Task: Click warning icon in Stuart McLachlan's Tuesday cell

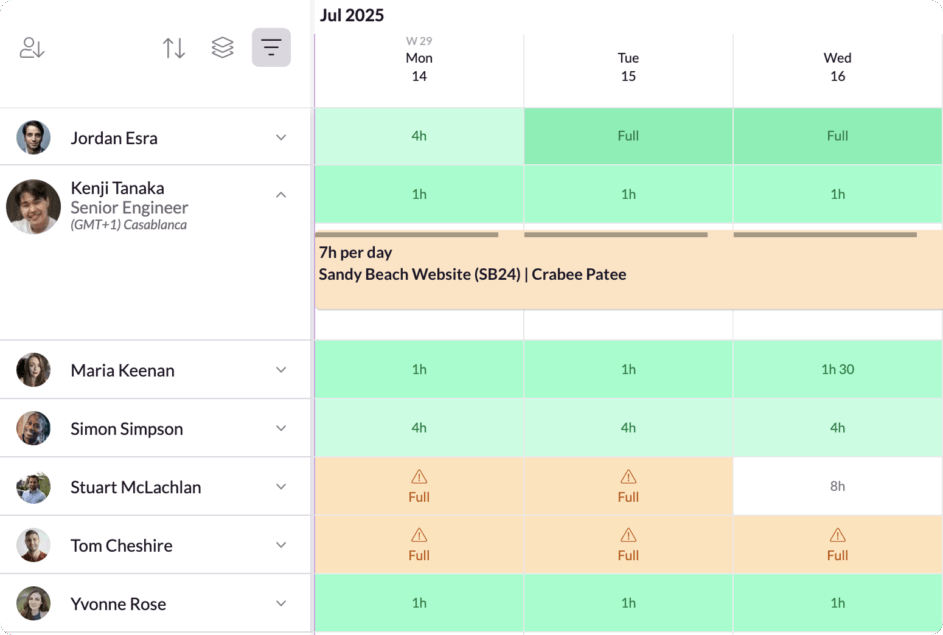Action: (x=628, y=477)
